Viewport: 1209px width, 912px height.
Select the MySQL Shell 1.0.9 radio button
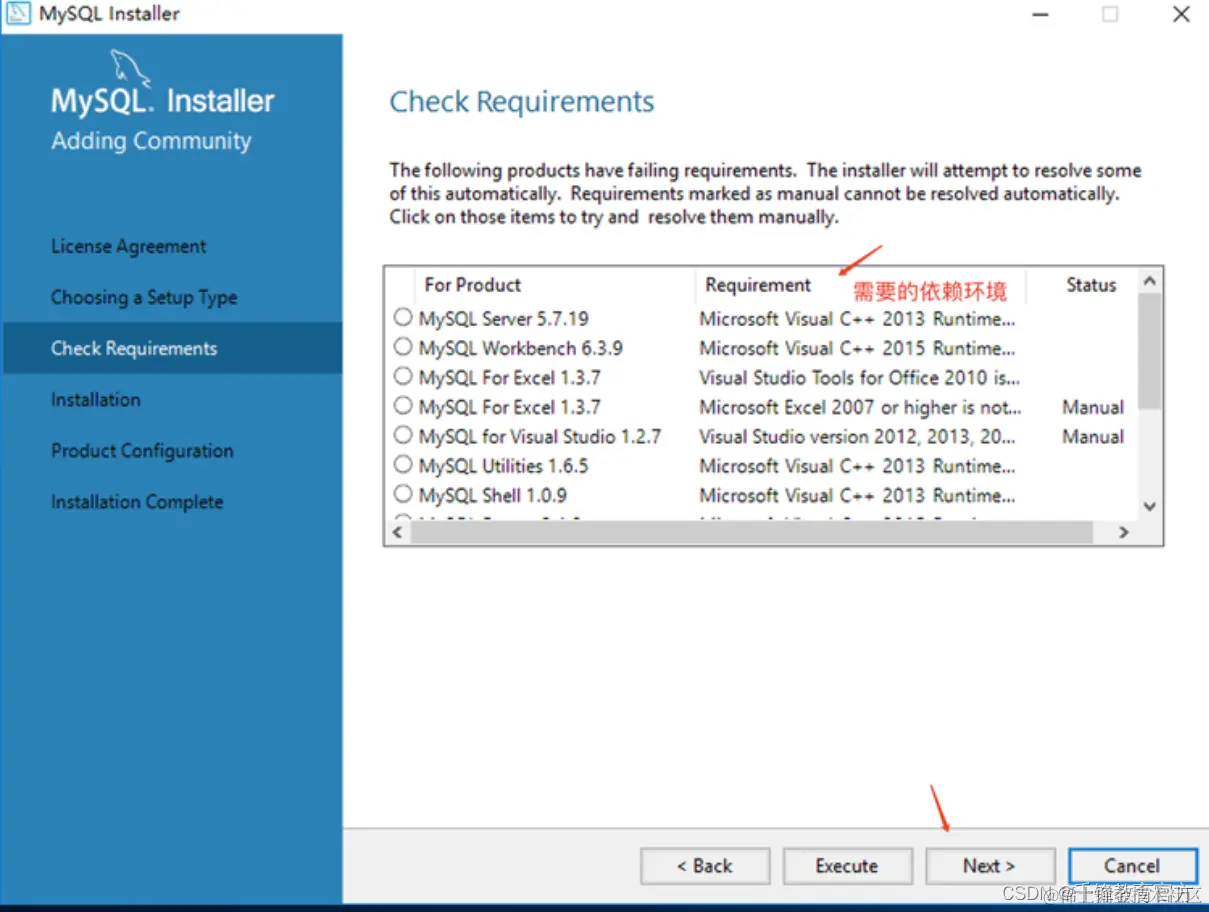[x=402, y=494]
